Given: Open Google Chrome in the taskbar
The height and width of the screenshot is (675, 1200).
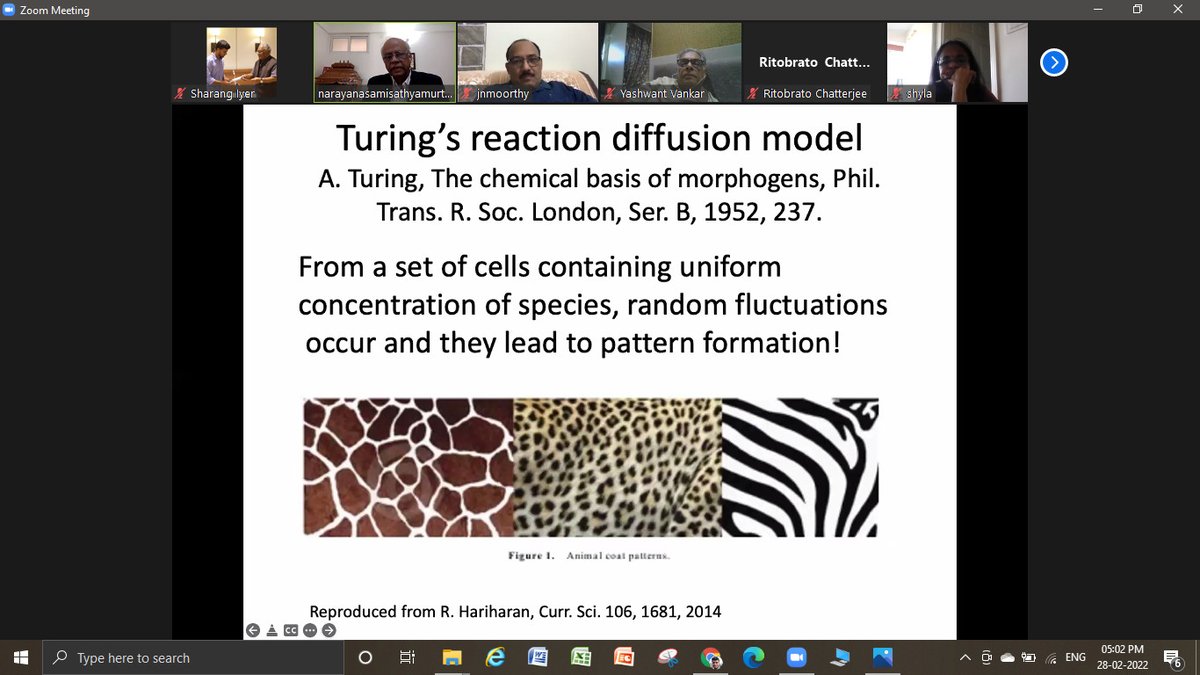Looking at the screenshot, I should (x=711, y=657).
